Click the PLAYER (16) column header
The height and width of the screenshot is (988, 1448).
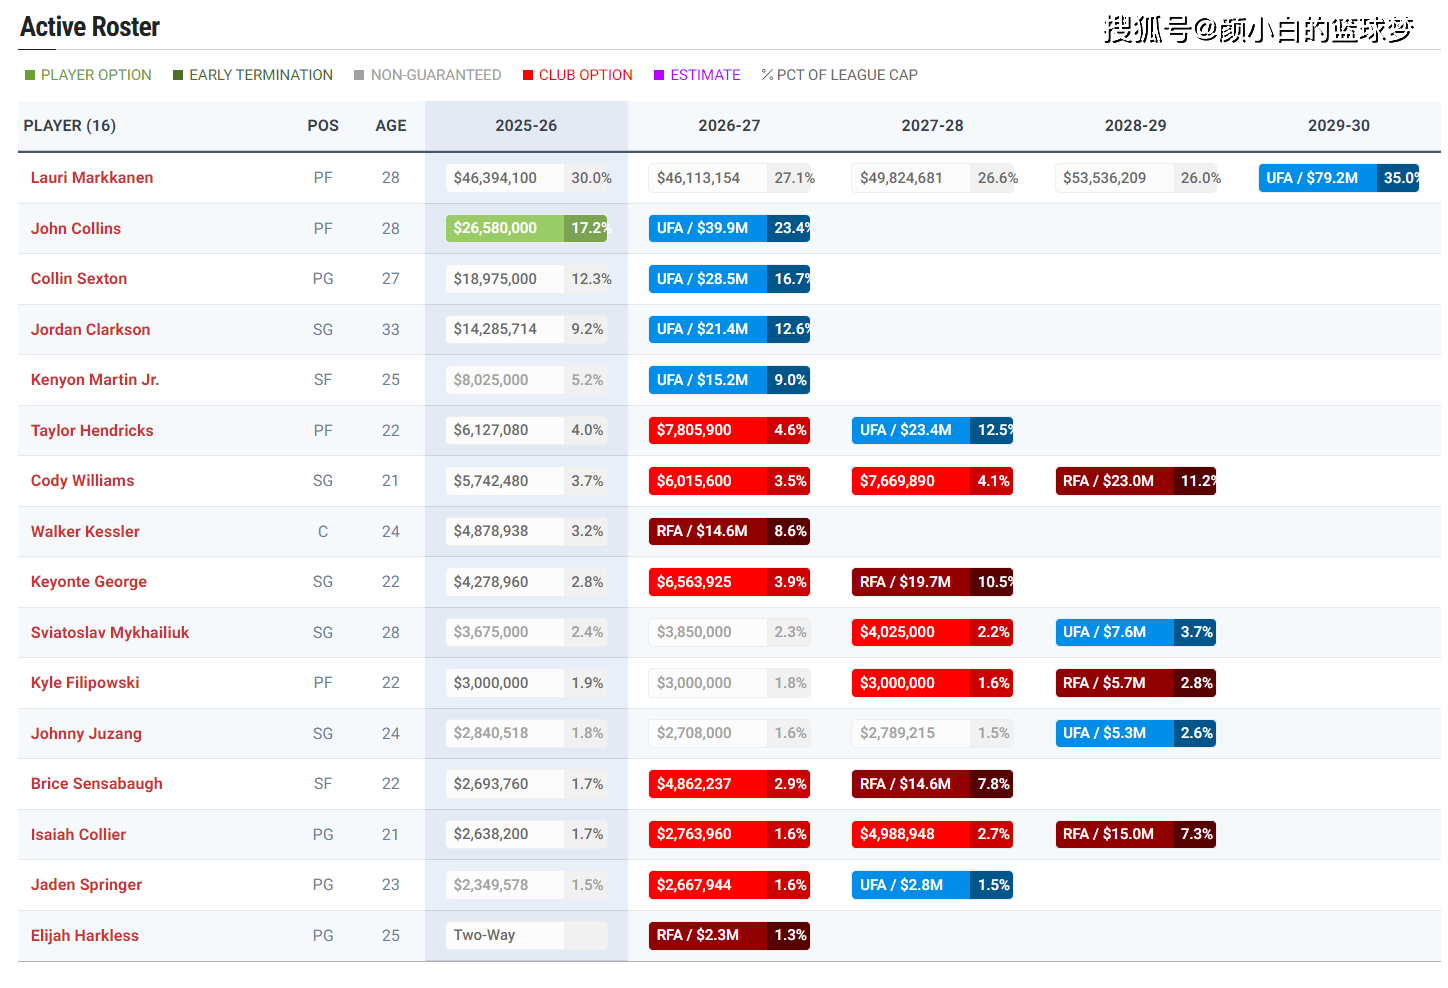(70, 126)
